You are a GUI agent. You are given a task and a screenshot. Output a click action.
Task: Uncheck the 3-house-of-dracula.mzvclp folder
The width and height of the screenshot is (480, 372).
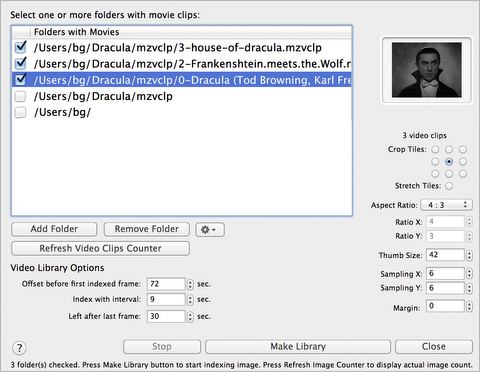[21, 47]
